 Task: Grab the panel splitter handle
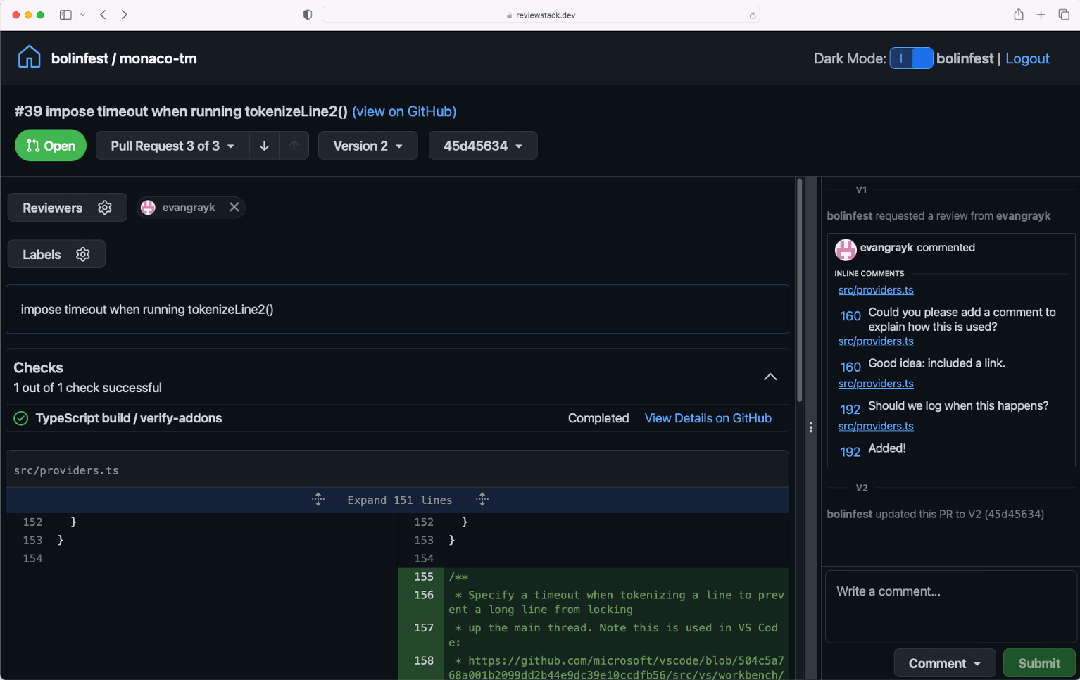point(811,427)
